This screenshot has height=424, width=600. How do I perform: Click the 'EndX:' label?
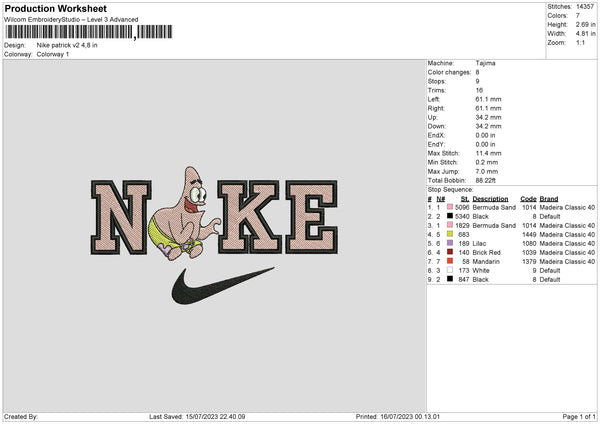437,135
